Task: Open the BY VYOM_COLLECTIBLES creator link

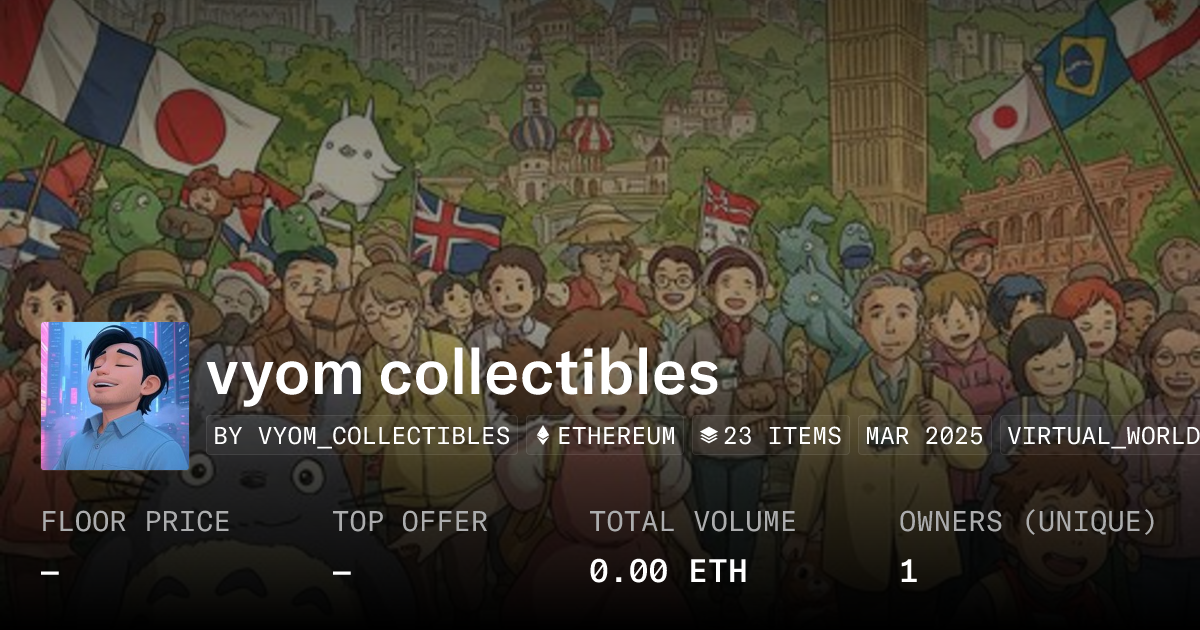Action: (x=362, y=436)
